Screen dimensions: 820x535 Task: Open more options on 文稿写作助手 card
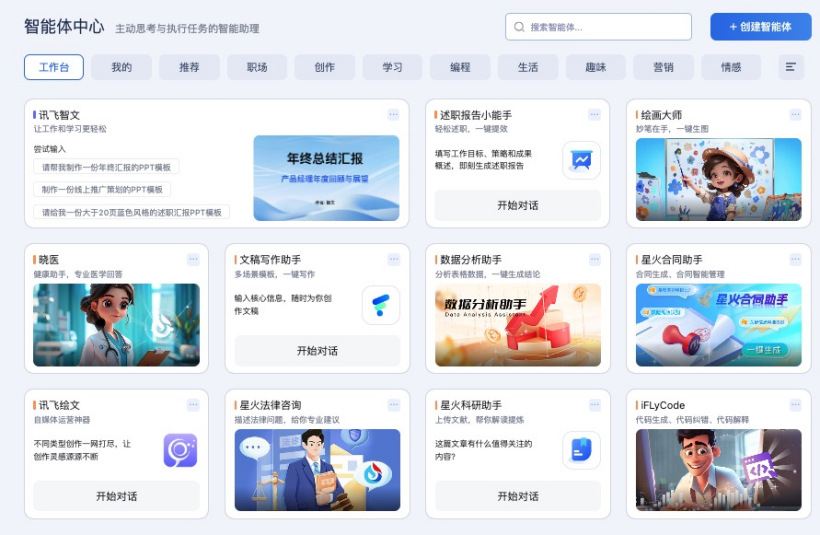(x=393, y=259)
